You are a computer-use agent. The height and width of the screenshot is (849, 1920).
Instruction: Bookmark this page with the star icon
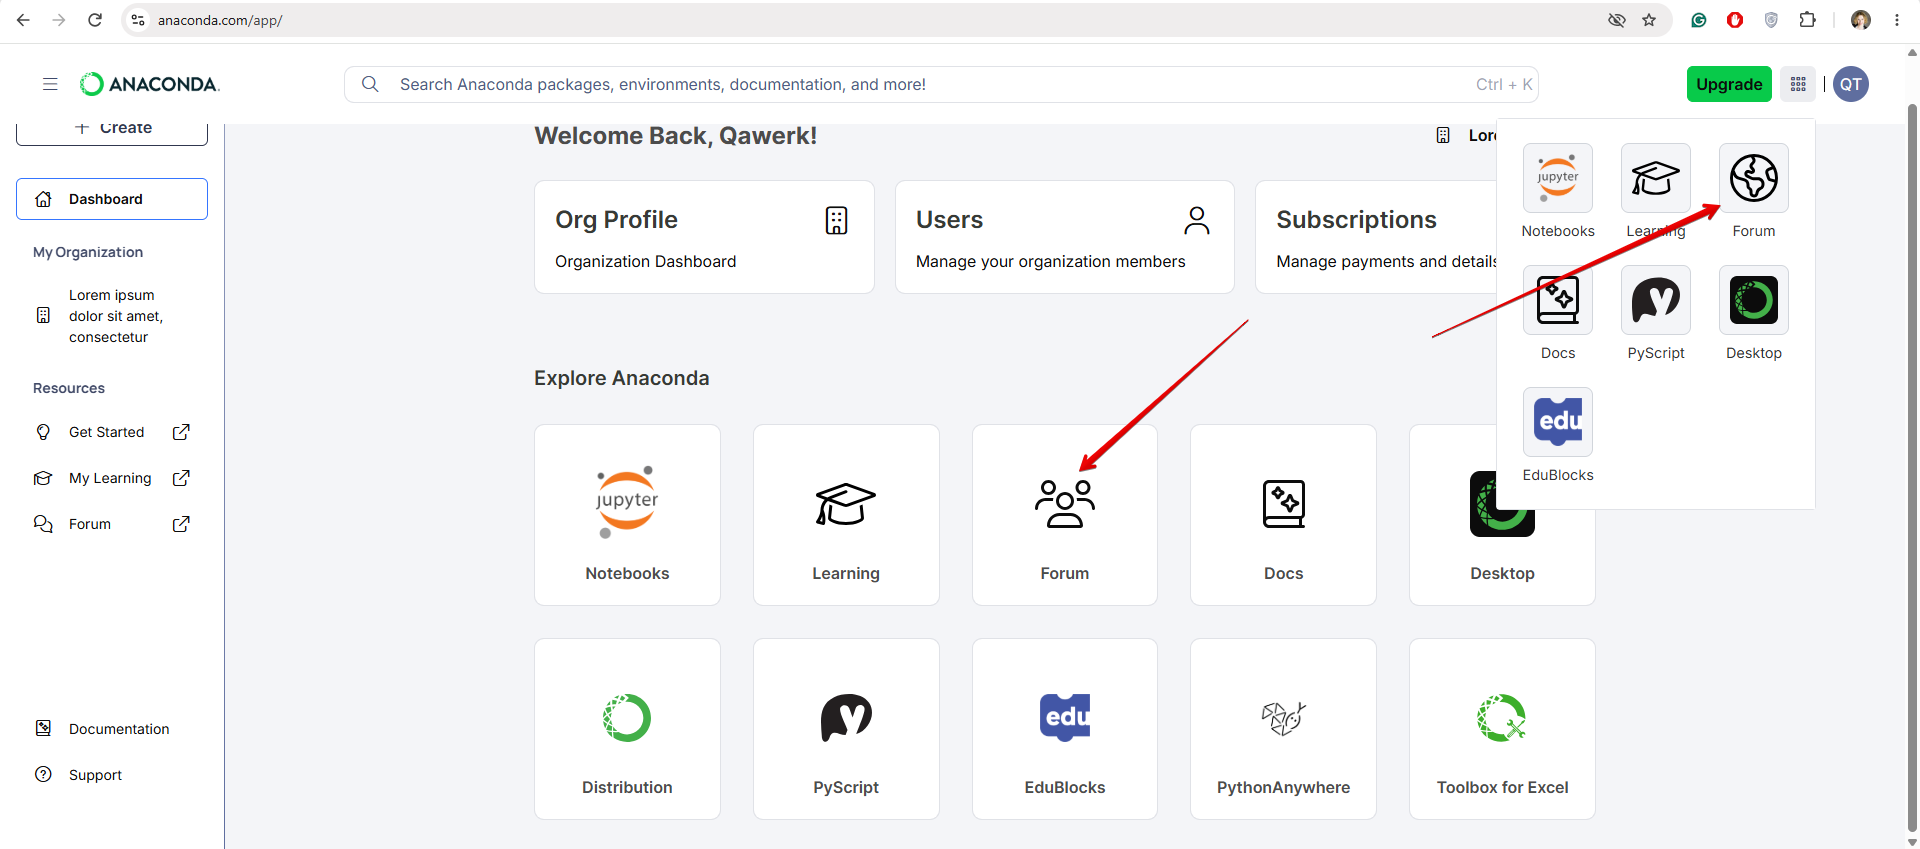[1649, 20]
